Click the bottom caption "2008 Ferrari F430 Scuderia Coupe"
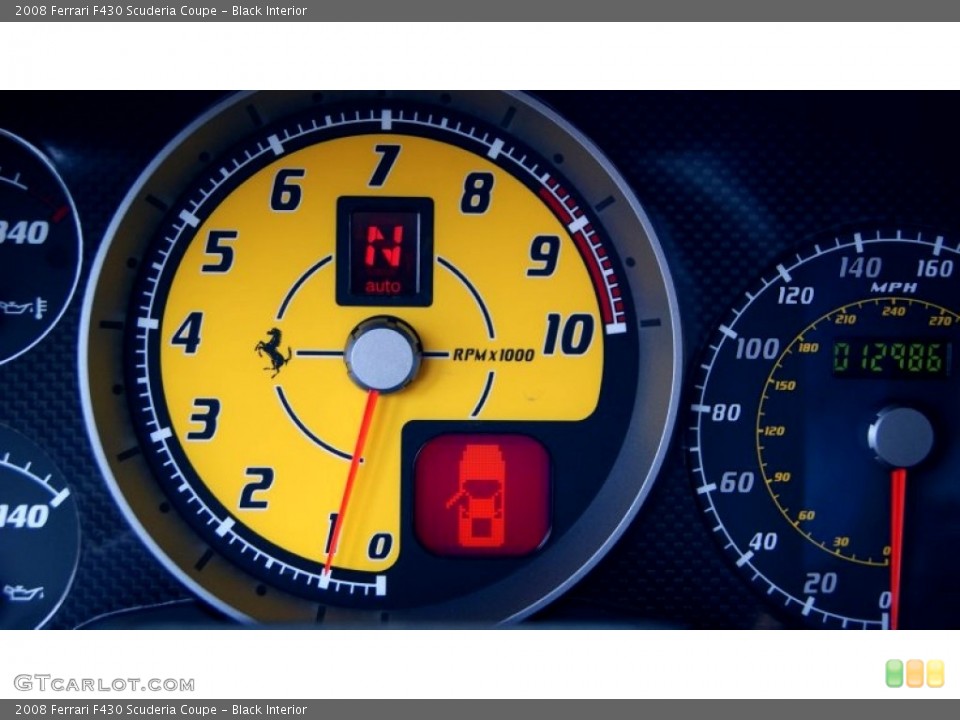The width and height of the screenshot is (960, 720). [x=116, y=709]
